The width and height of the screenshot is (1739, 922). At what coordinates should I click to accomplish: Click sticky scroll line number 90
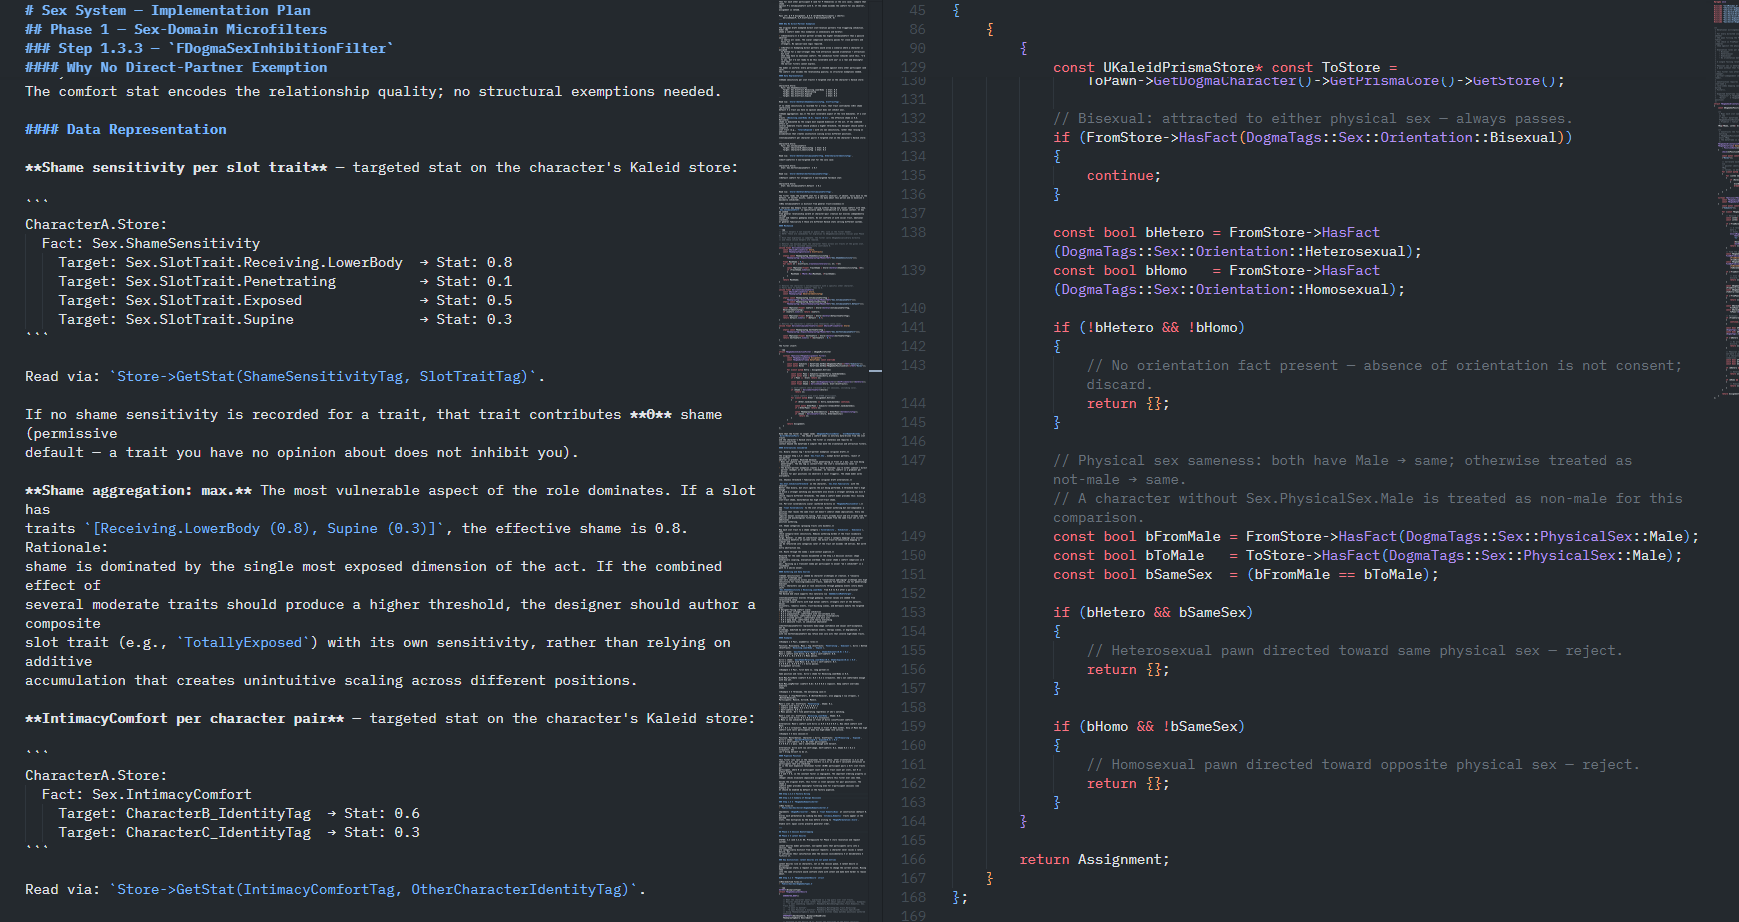tap(917, 49)
